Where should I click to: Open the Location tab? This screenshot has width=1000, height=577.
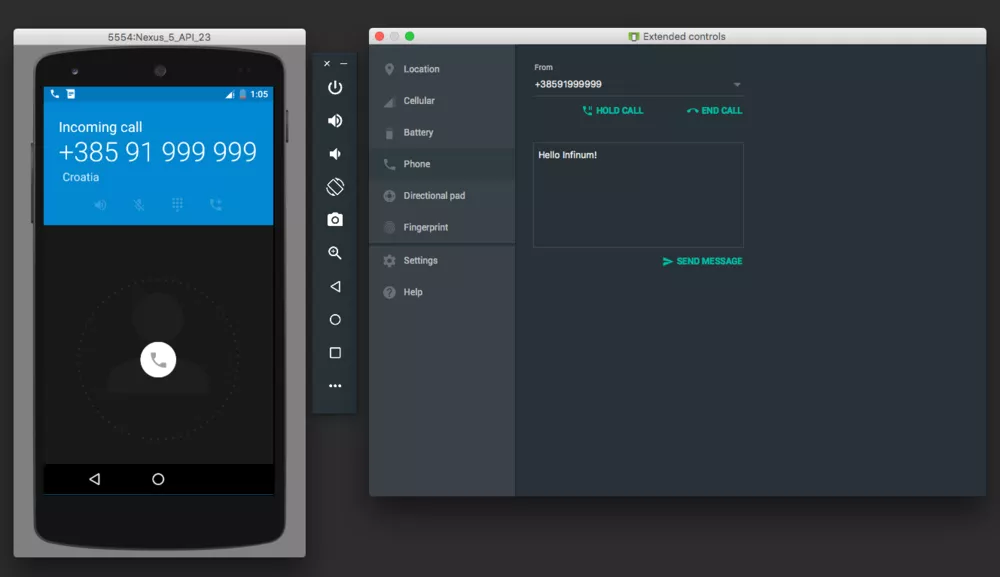(421, 69)
